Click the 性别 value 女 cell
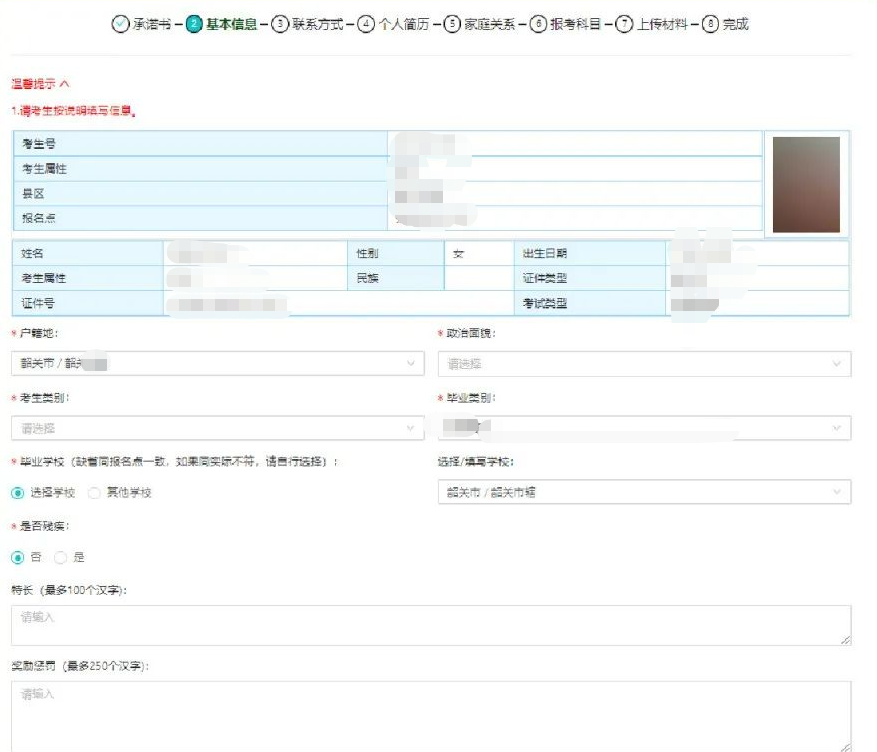 479,253
